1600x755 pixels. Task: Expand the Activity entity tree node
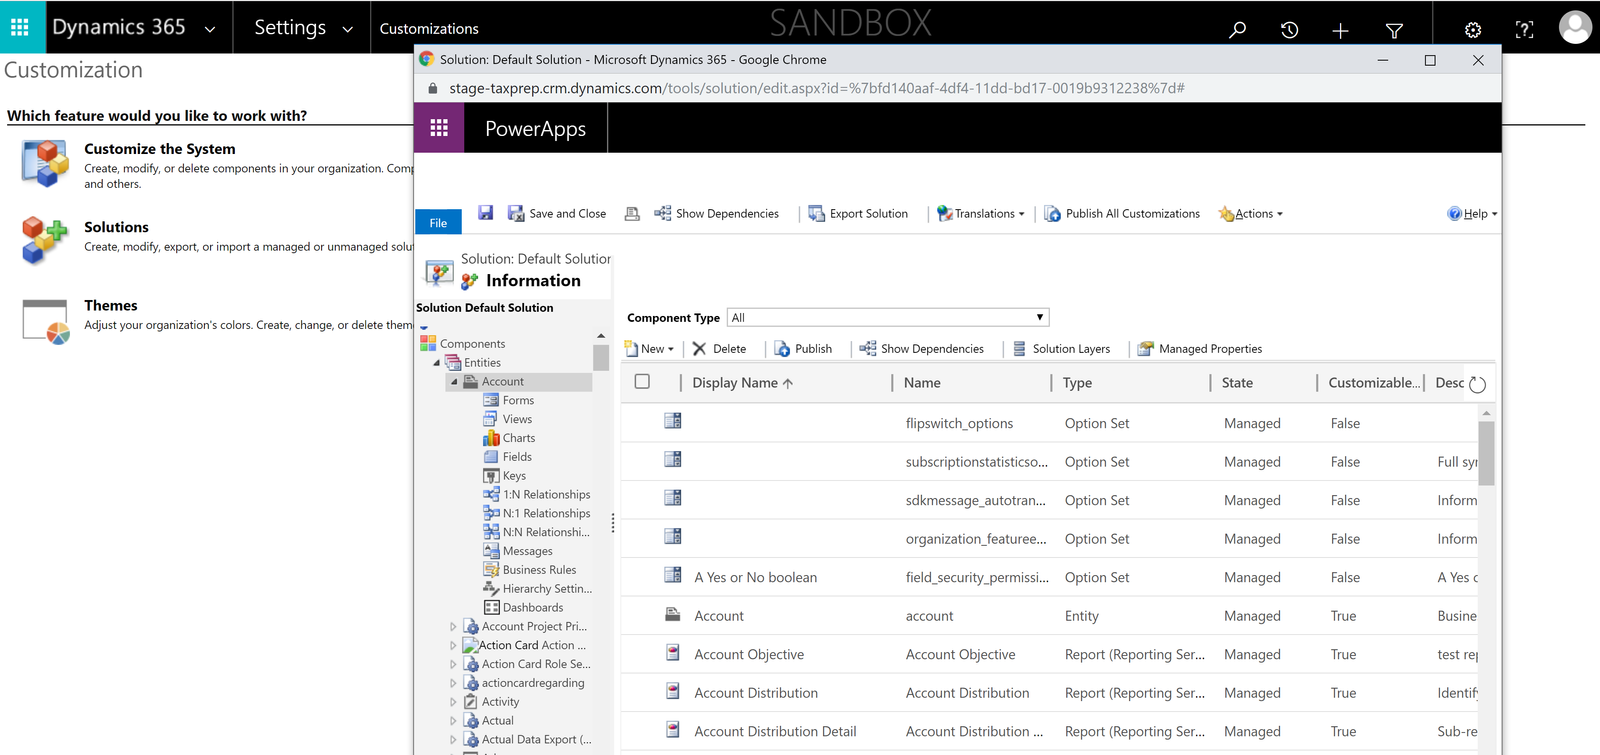point(453,702)
